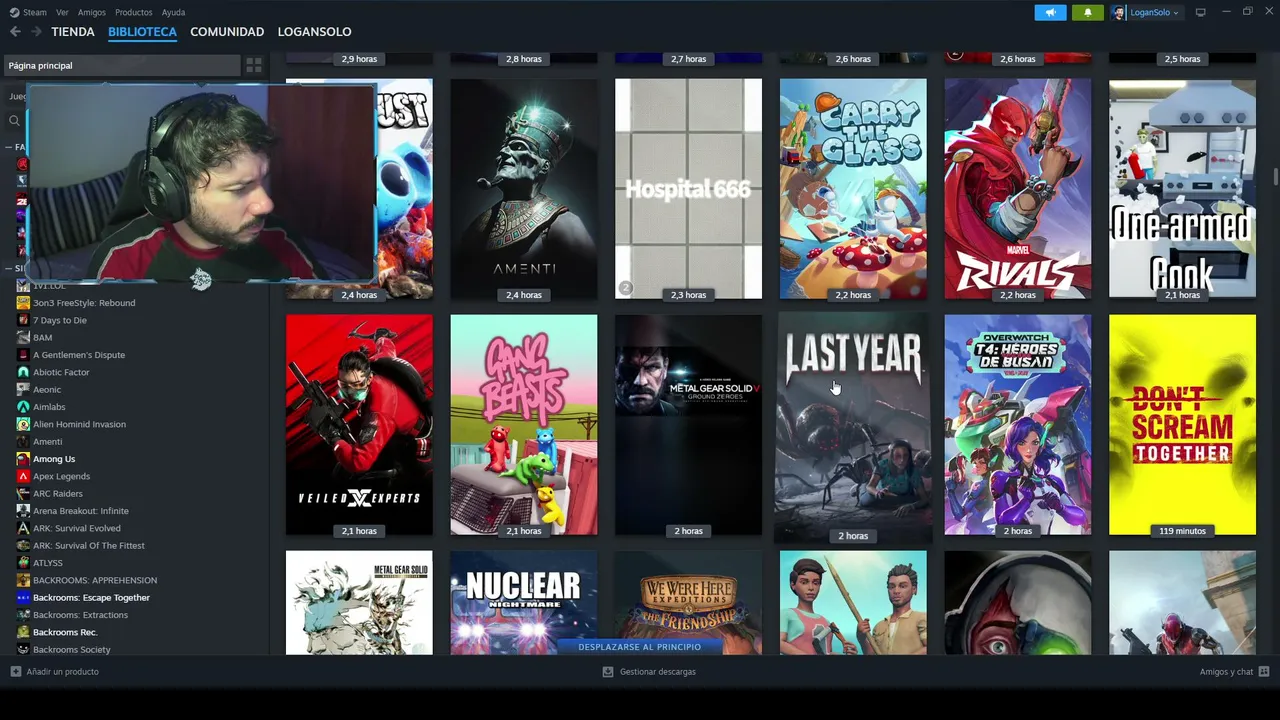Select BACKROOMS: APPREHENSION in the sidebar
Screen dimensions: 1280x720
(x=95, y=580)
